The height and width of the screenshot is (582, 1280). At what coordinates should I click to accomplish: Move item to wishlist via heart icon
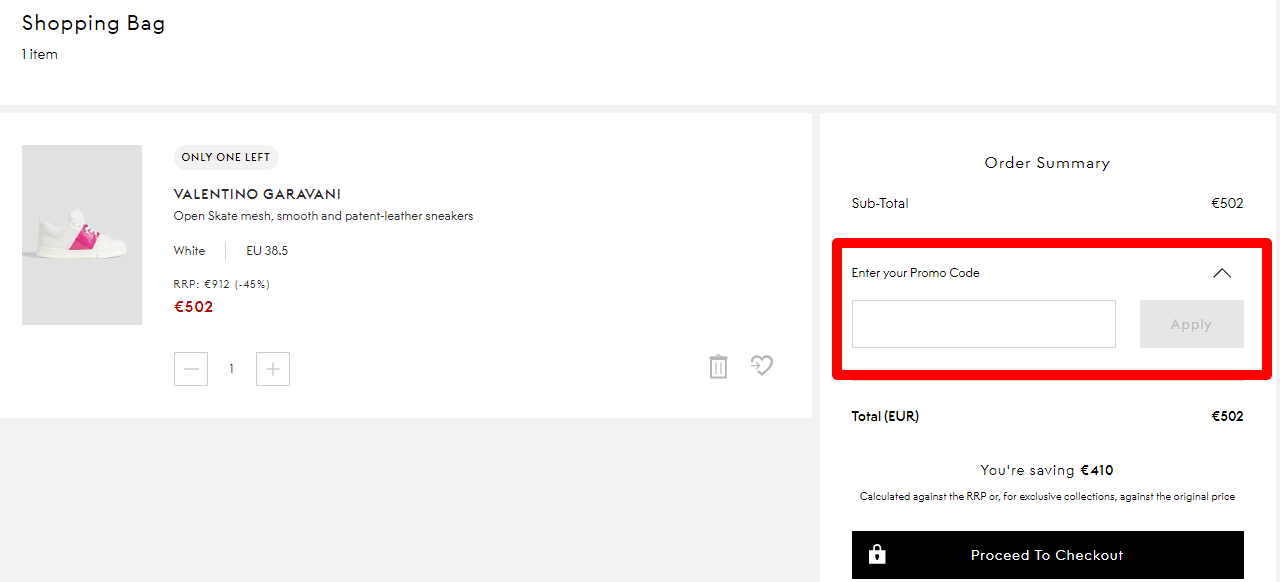tap(762, 366)
